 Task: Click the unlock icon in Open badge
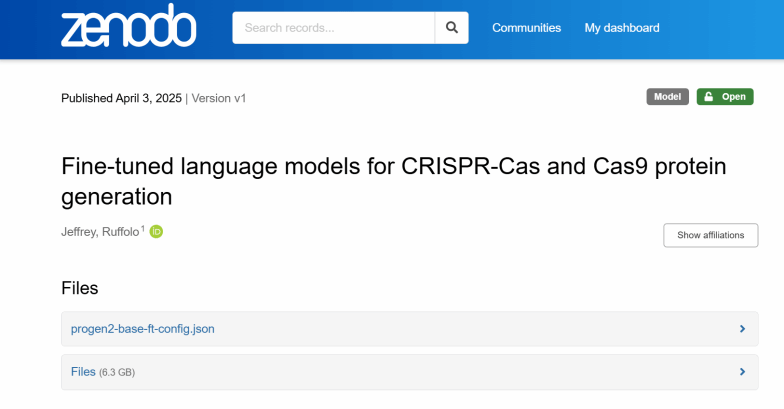[708, 97]
